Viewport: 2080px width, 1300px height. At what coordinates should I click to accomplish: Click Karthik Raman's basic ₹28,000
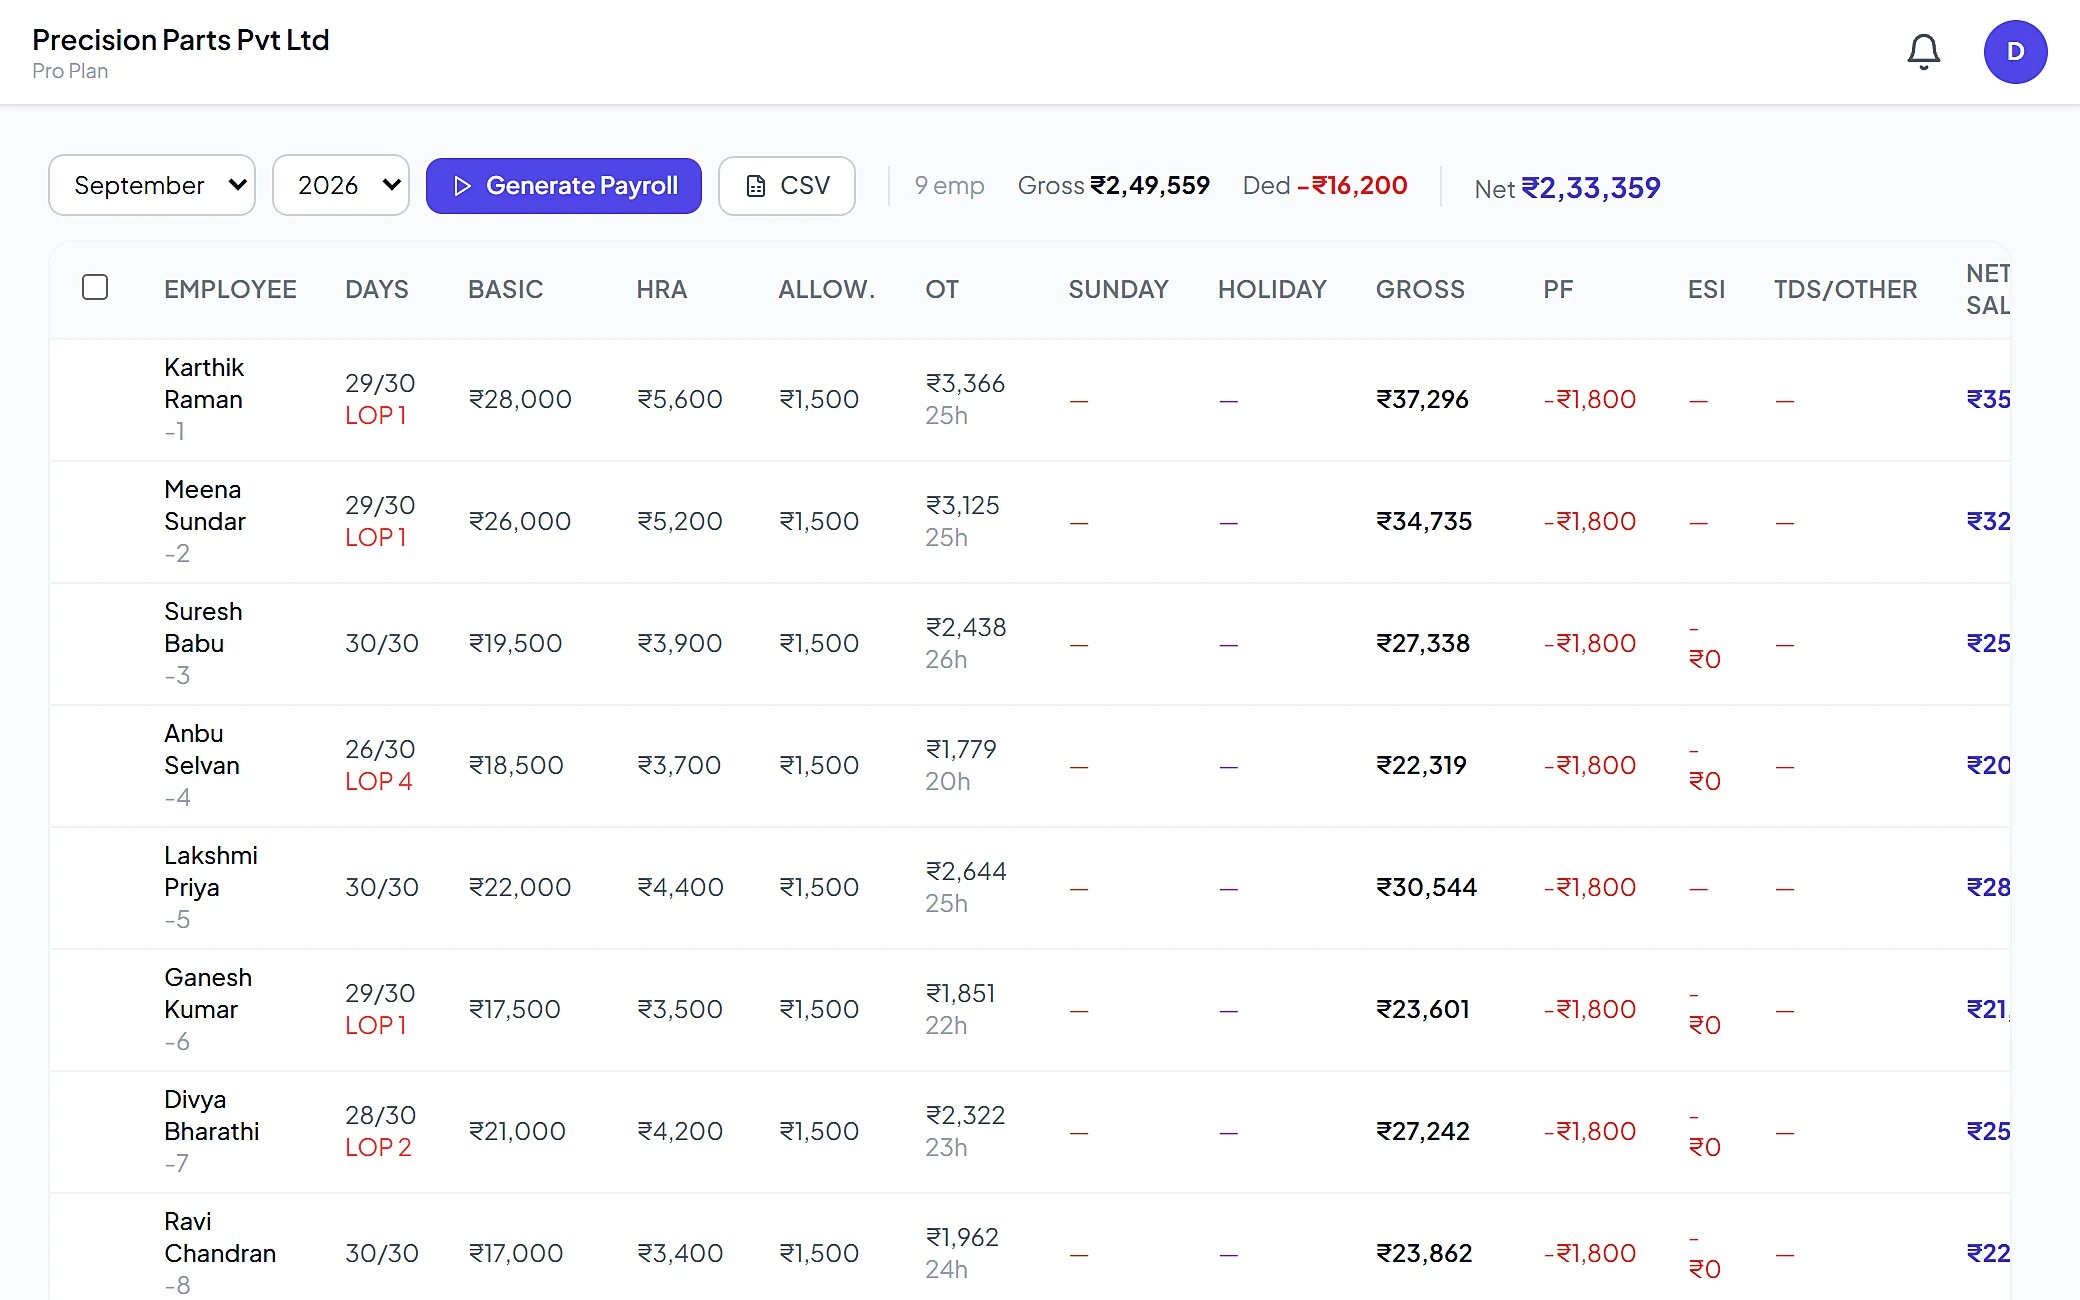click(520, 400)
